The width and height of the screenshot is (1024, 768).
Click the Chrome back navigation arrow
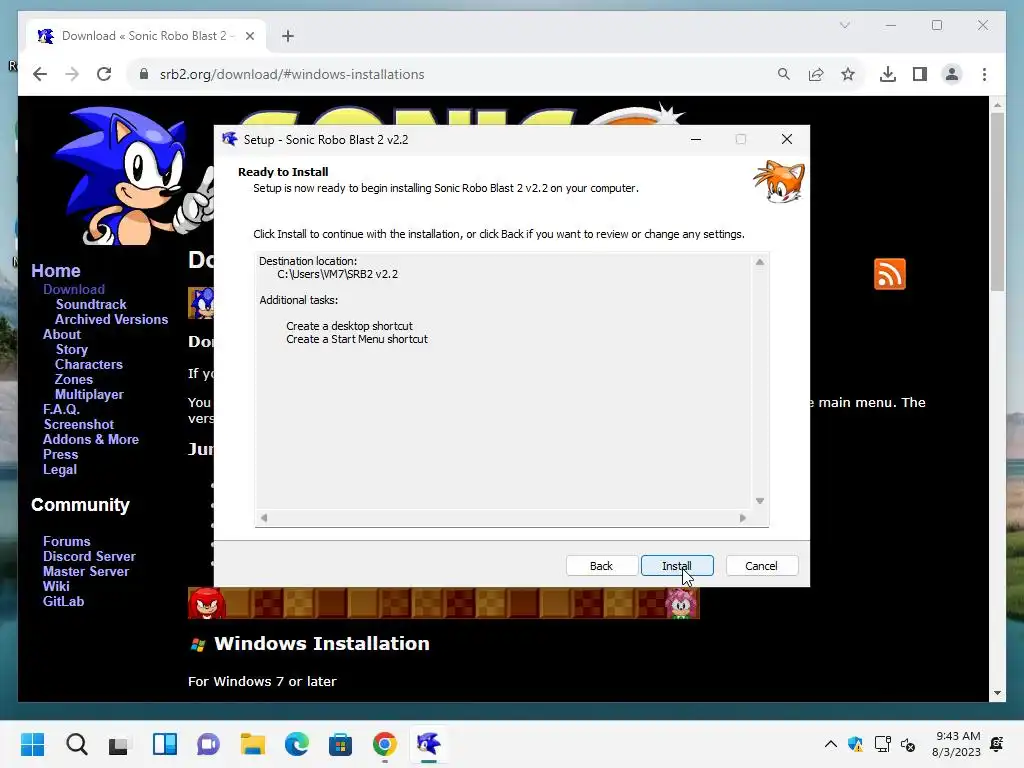[x=40, y=74]
